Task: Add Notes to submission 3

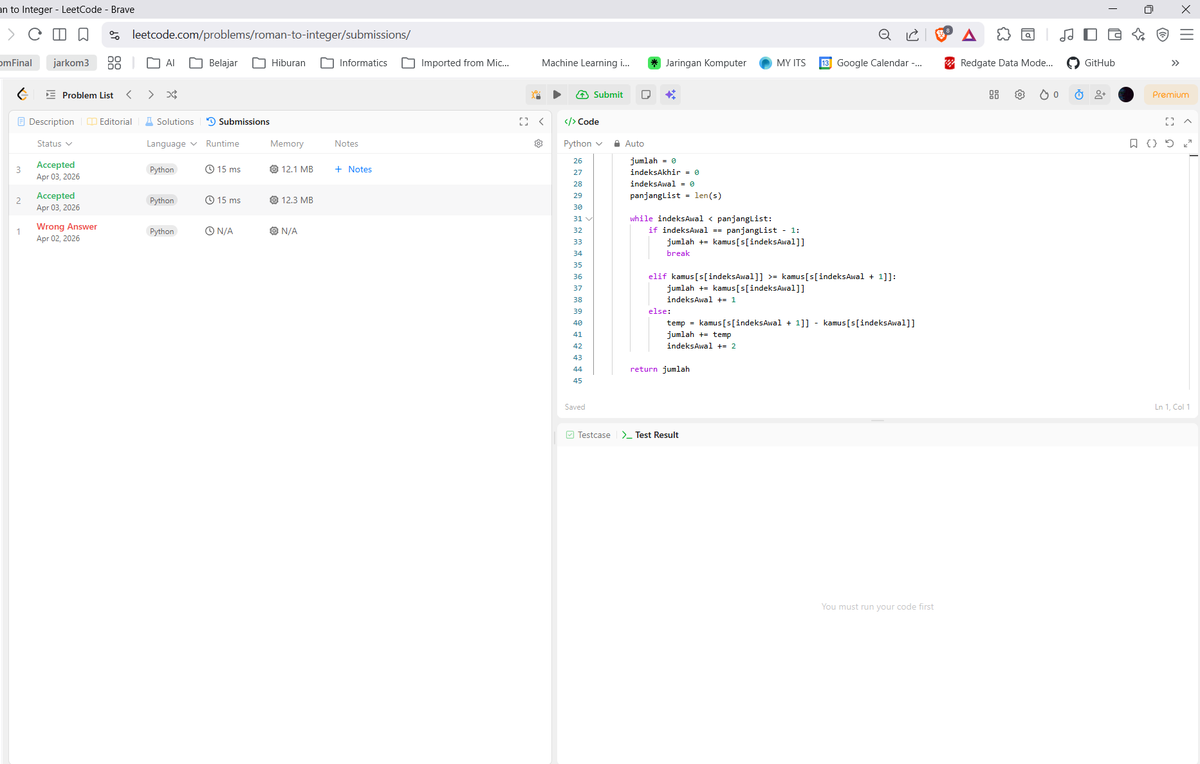Action: coord(353,170)
